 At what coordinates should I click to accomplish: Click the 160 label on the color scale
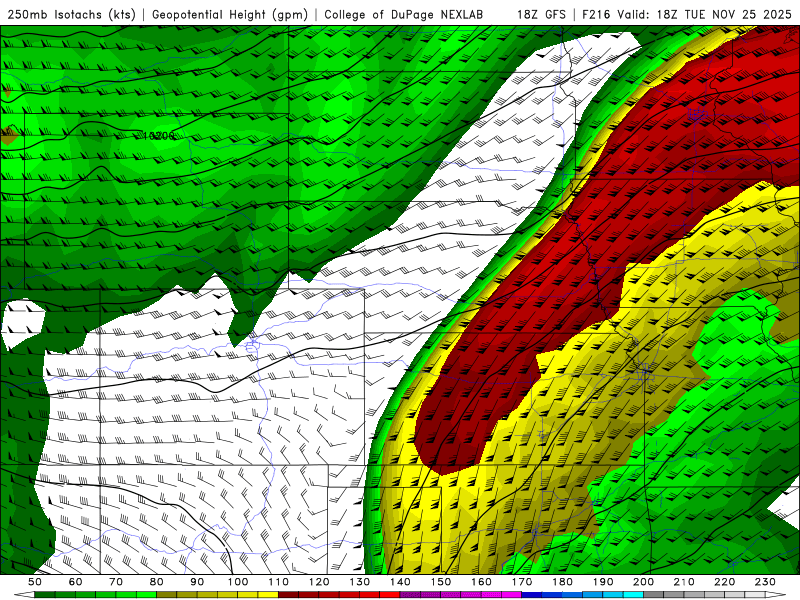point(481,582)
